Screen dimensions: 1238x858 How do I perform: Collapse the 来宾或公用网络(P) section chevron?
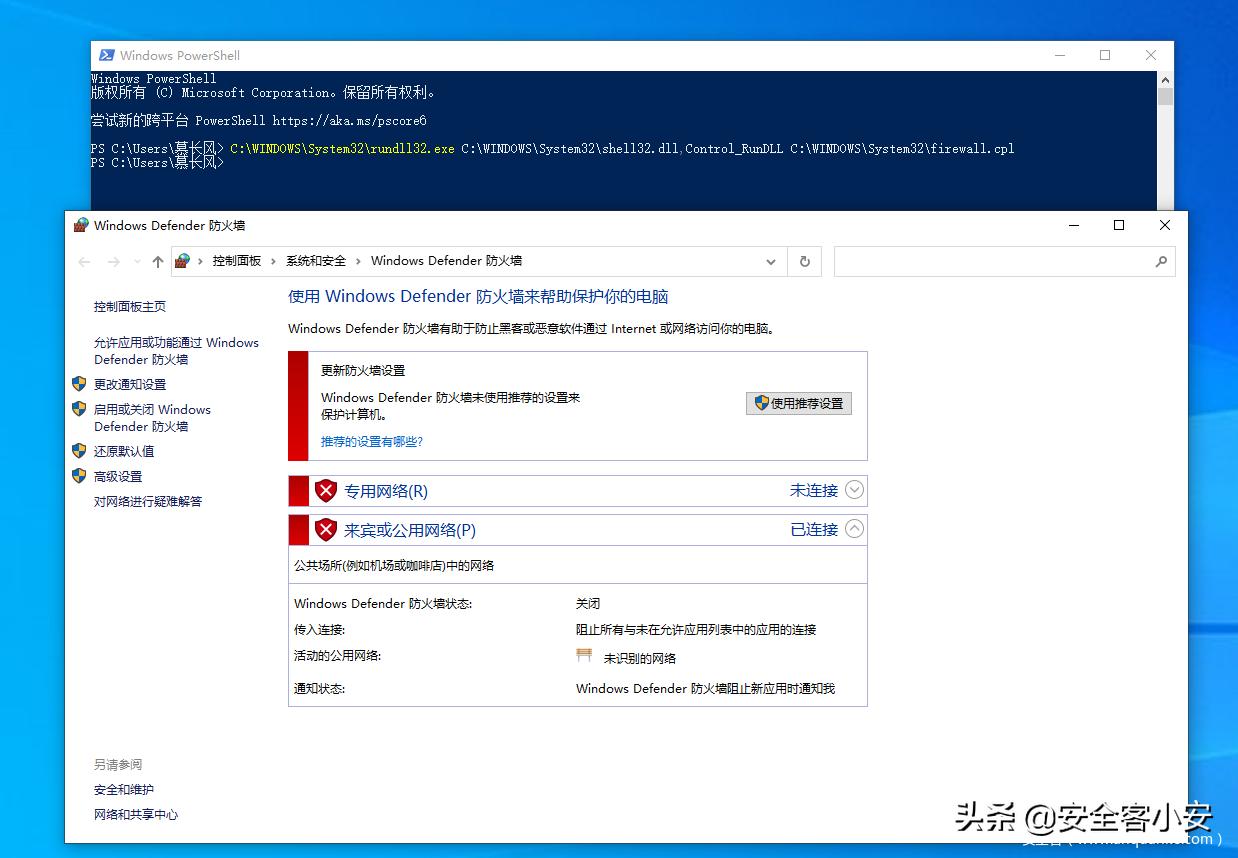853,529
